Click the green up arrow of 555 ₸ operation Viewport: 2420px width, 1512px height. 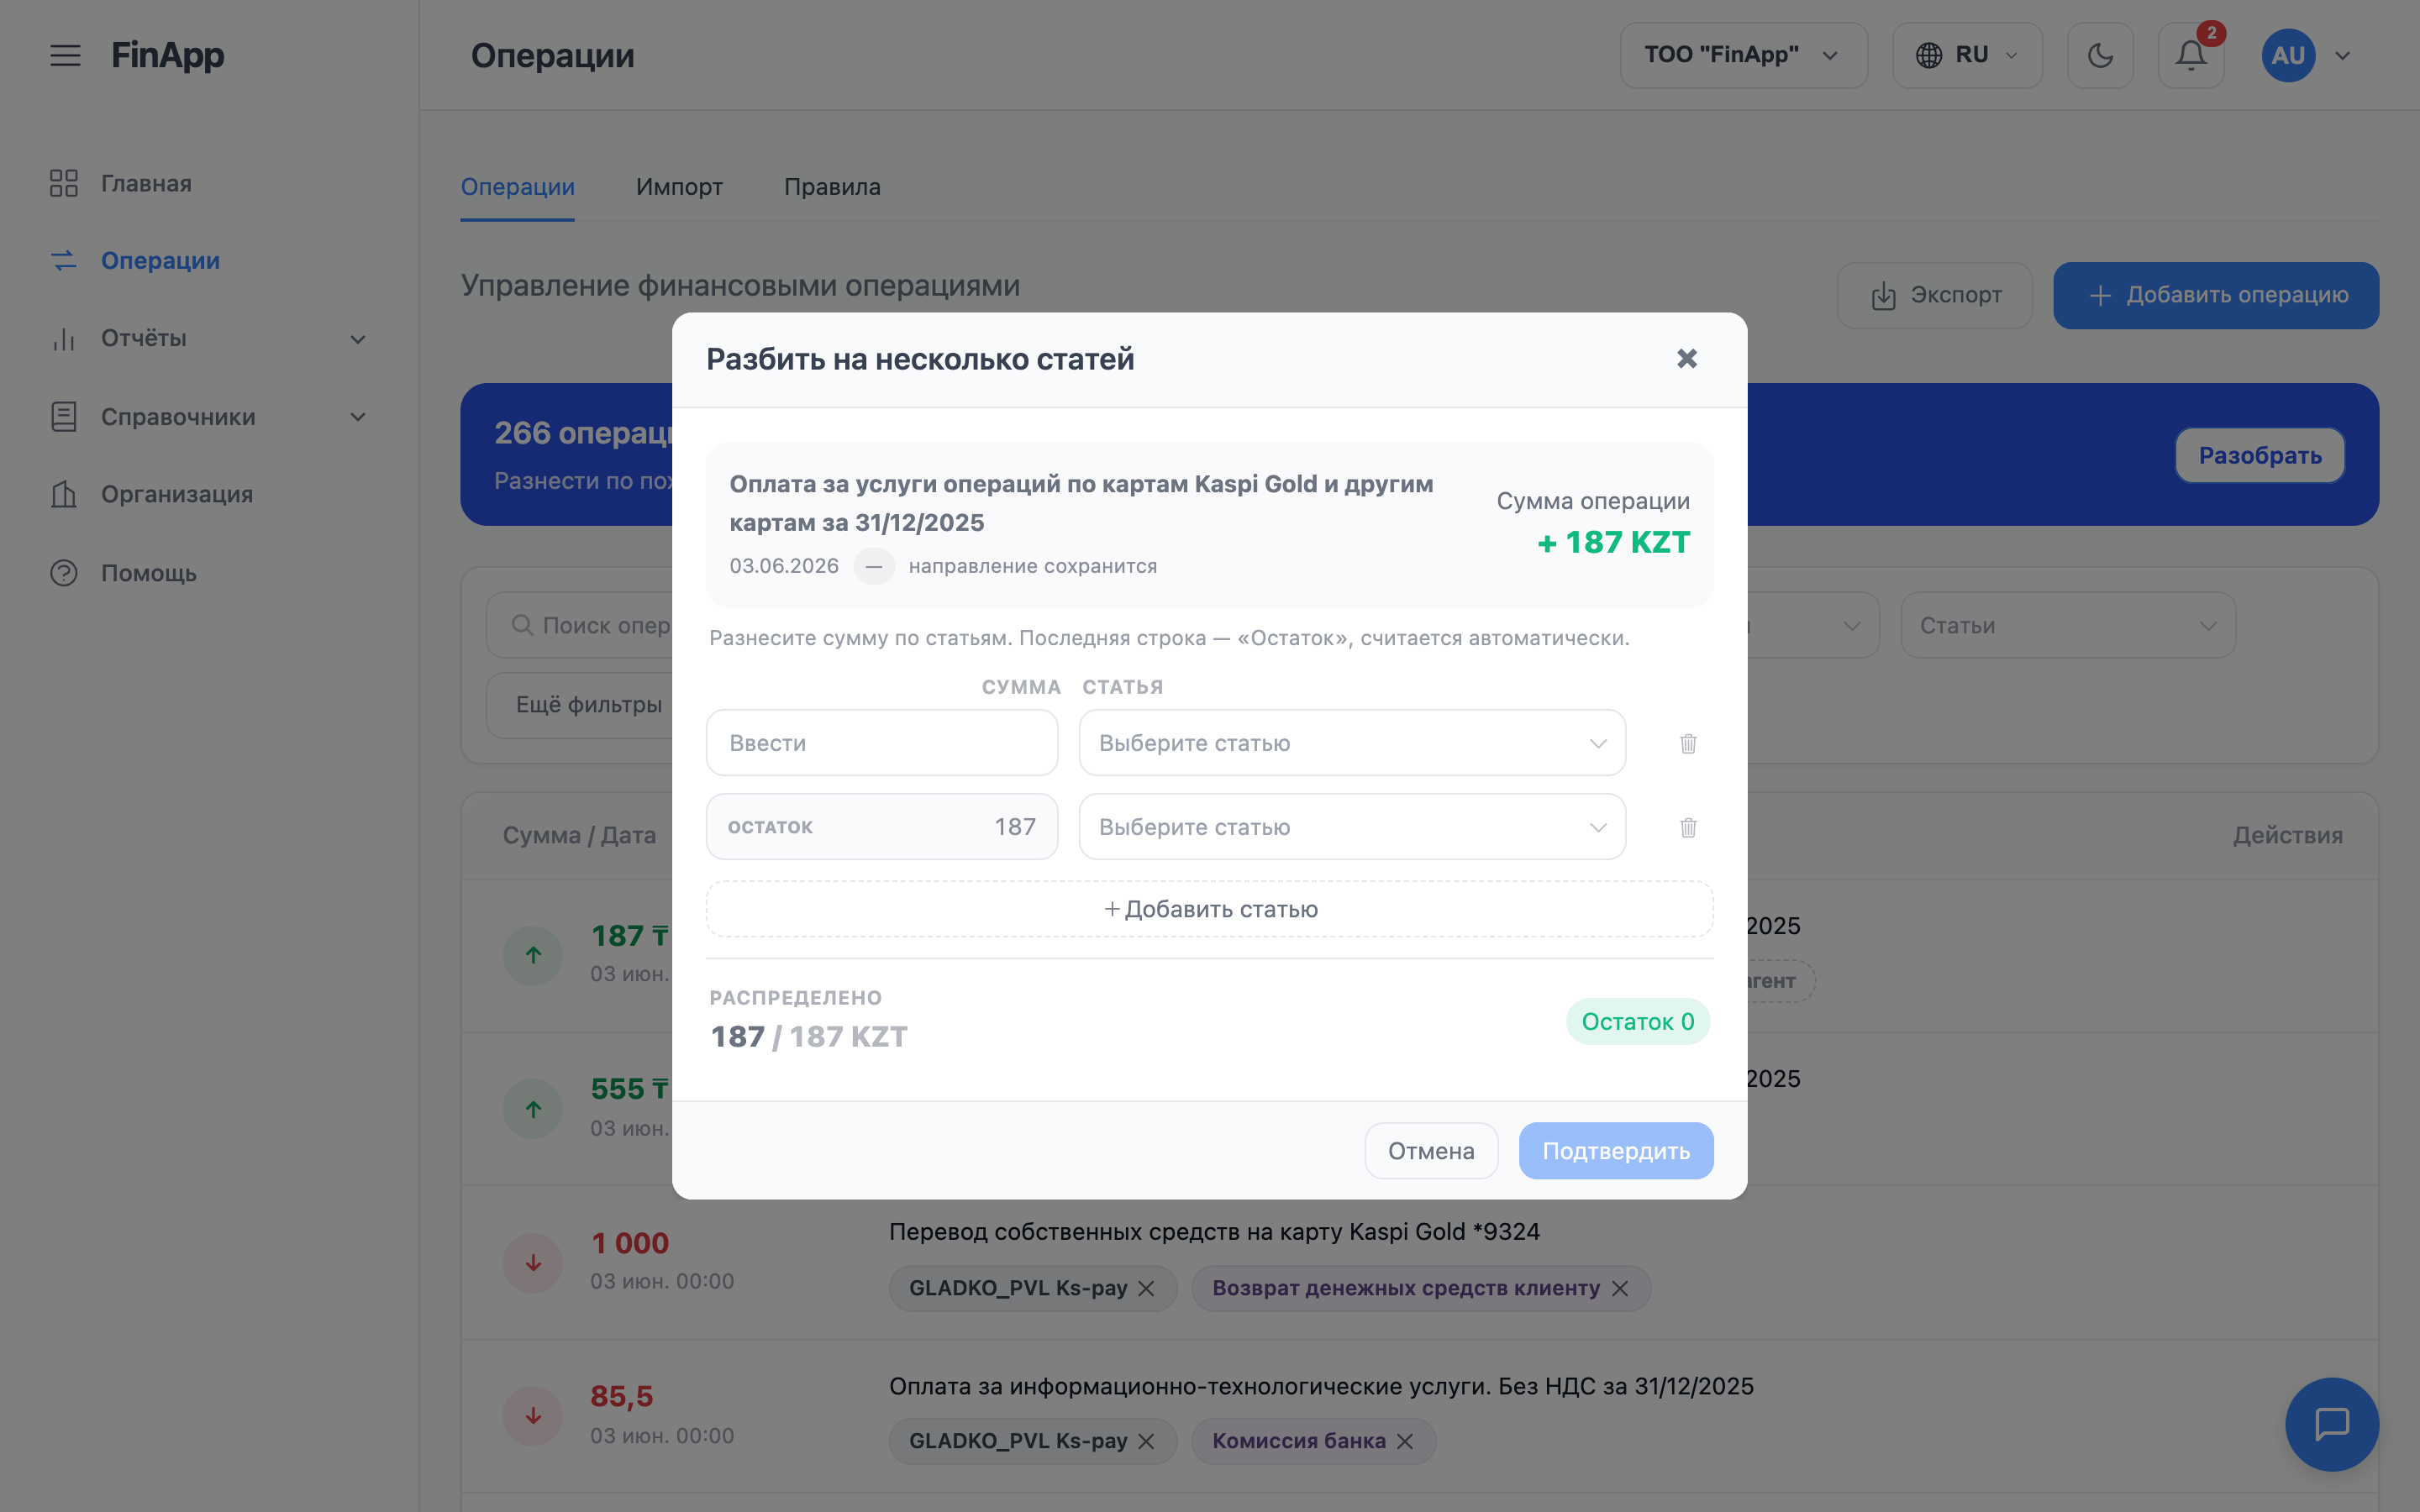(533, 1109)
